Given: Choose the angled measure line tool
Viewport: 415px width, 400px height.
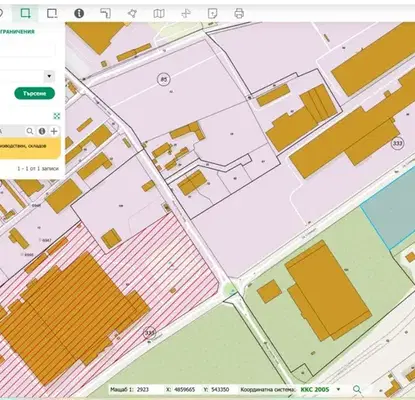Looking at the screenshot, I should pyautogui.click(x=105, y=13).
